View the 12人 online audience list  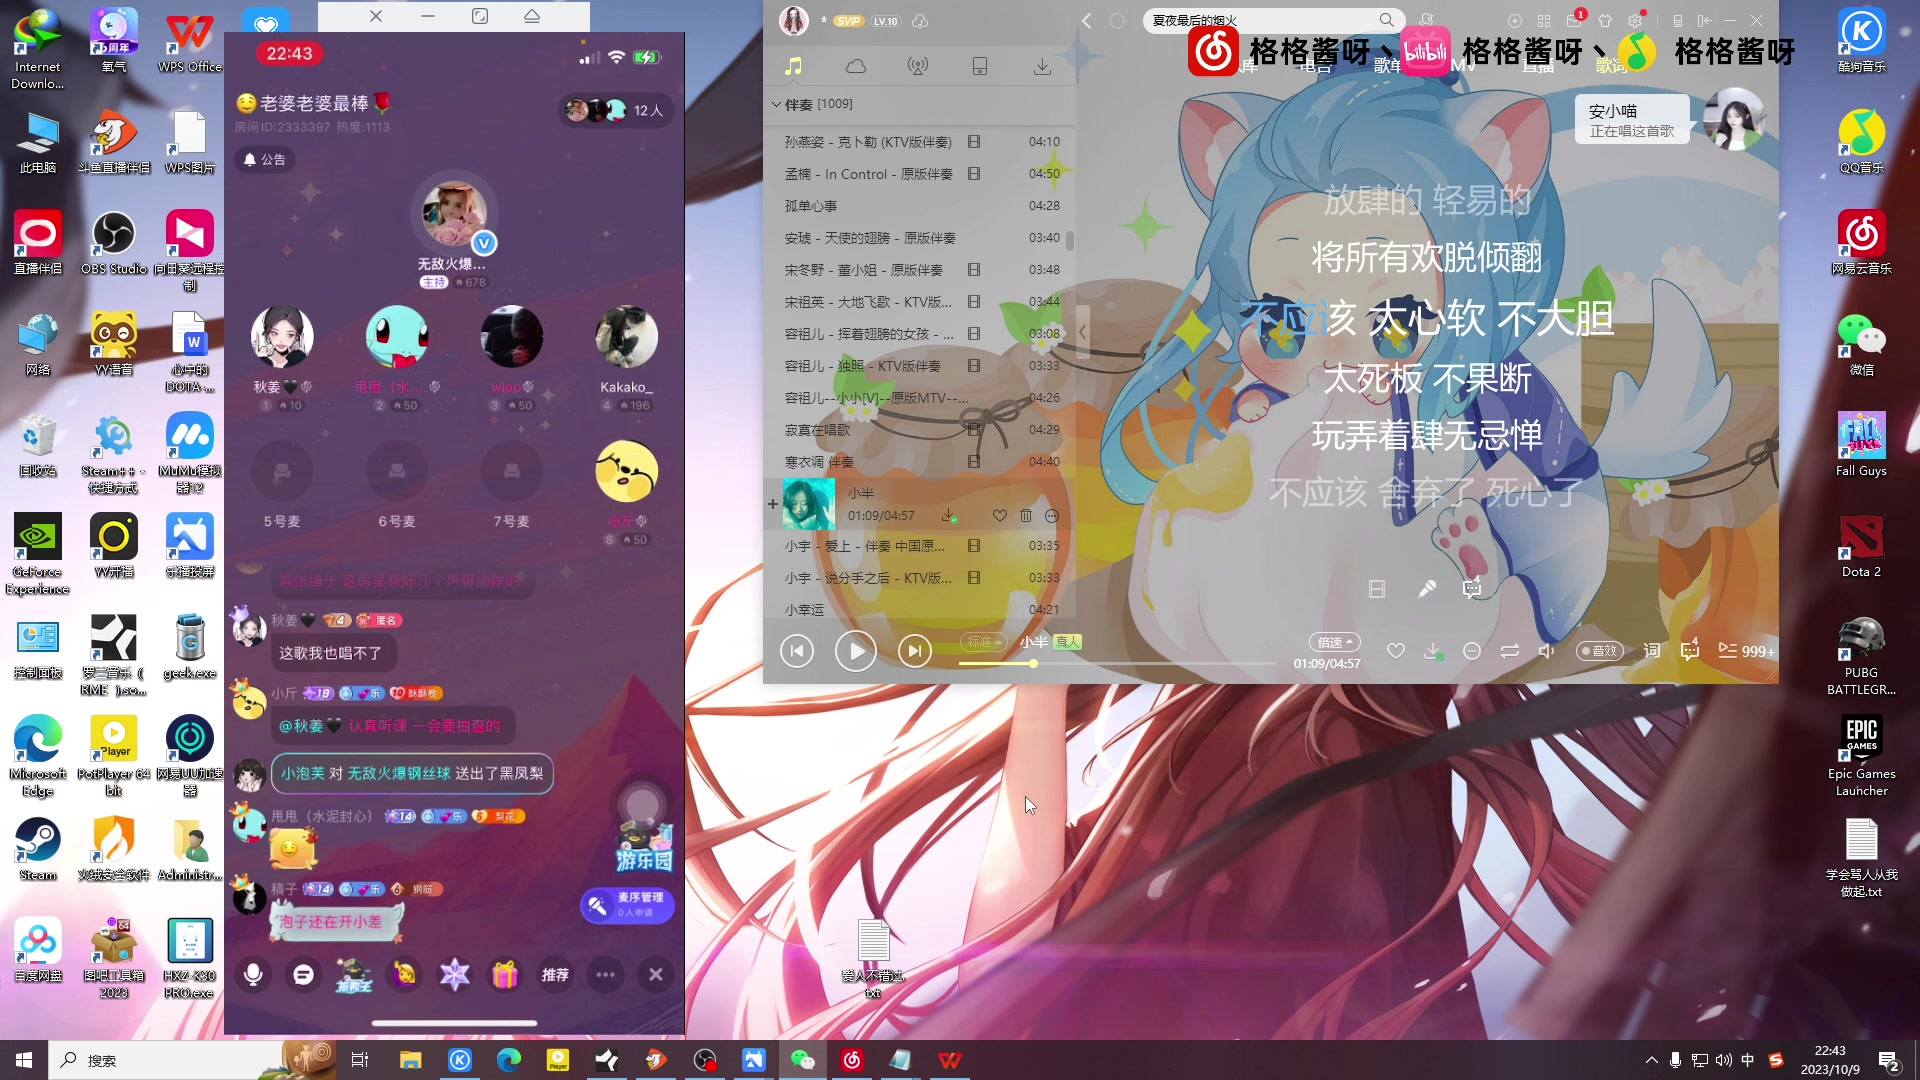coord(616,111)
